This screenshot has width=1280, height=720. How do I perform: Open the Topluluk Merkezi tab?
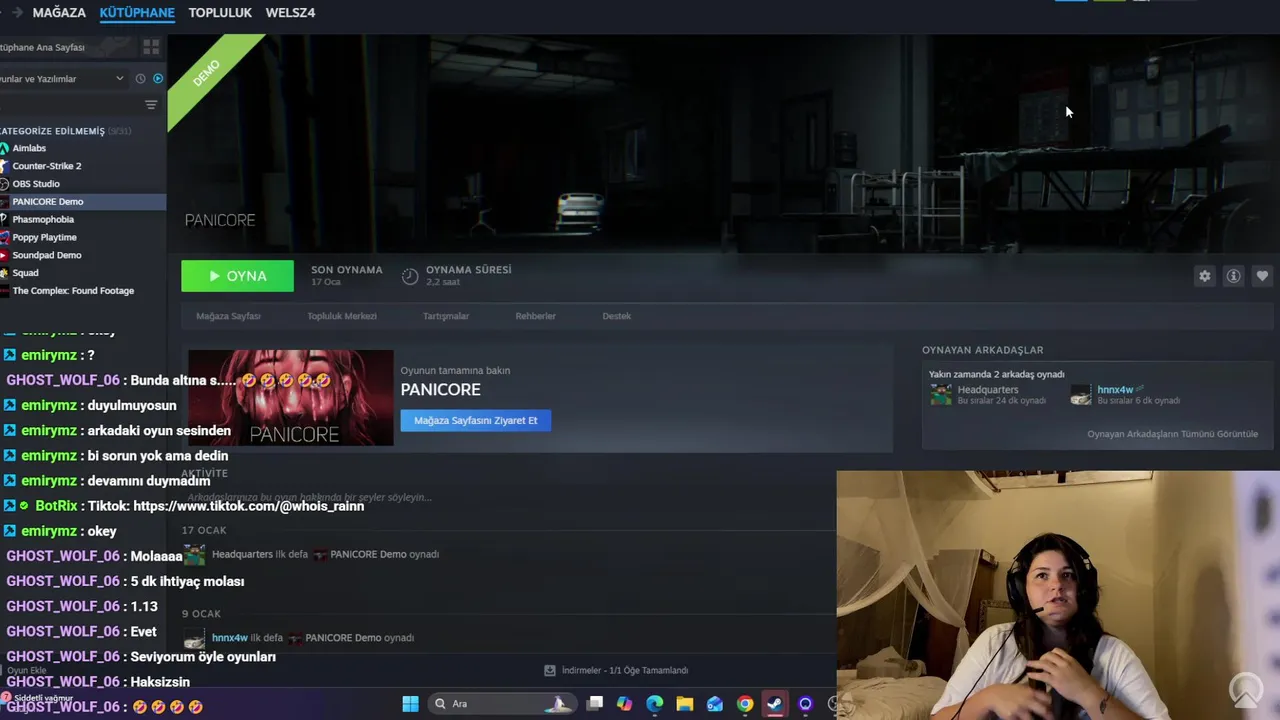click(342, 316)
